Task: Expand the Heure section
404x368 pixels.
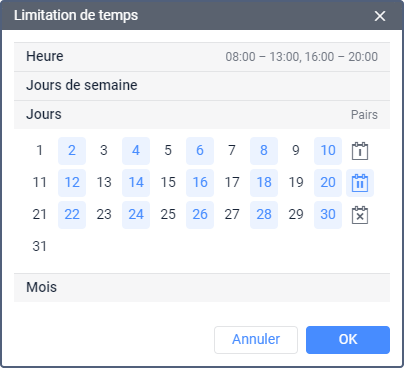Action: pyautogui.click(x=202, y=57)
